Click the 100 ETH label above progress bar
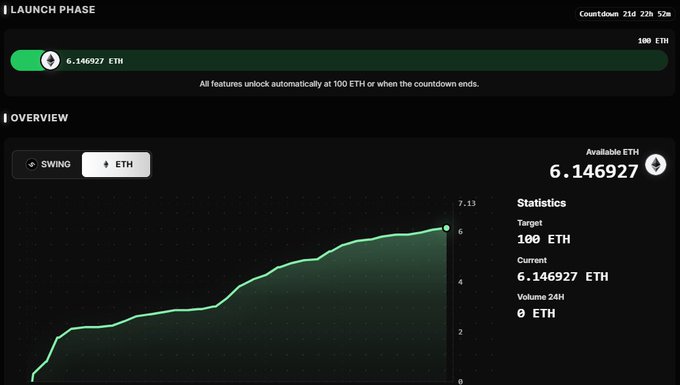 point(653,41)
